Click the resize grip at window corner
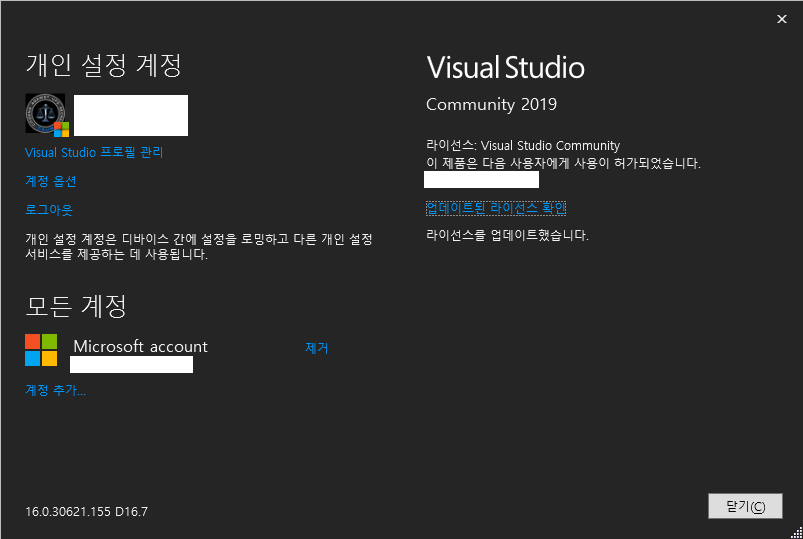 click(x=796, y=532)
